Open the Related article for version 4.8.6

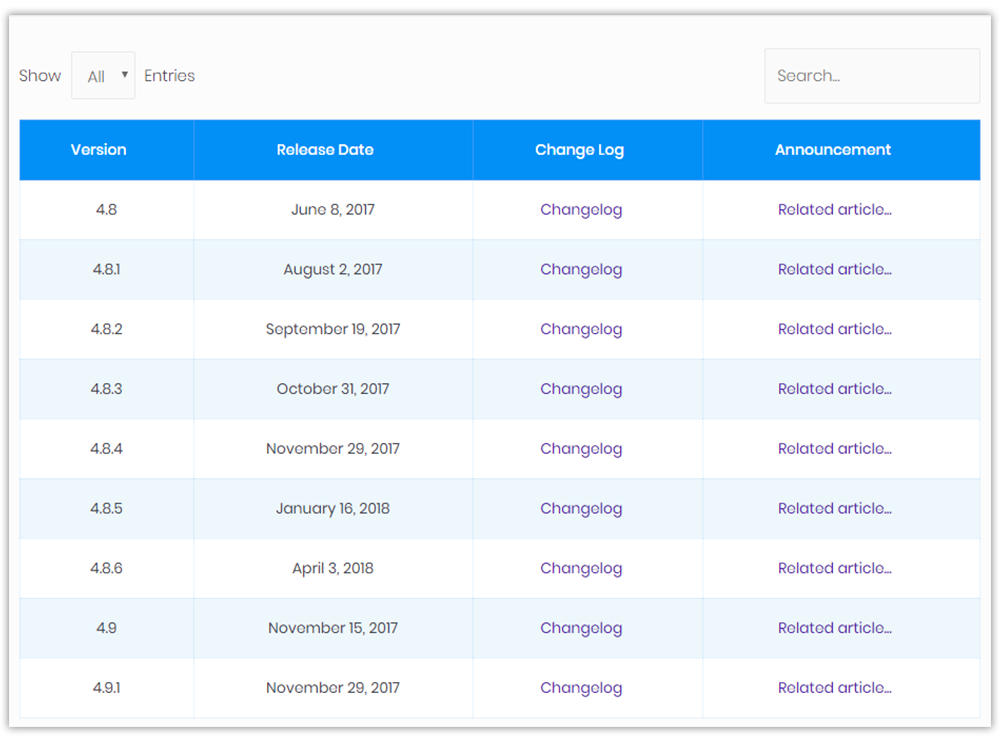pos(835,568)
